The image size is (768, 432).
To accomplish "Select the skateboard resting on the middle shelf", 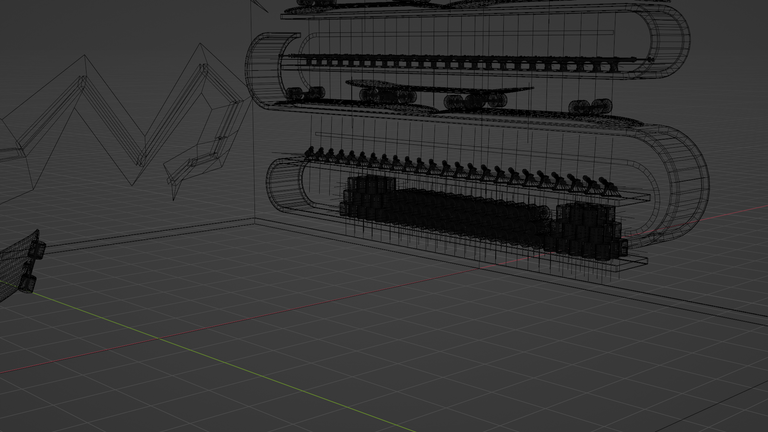I will (x=439, y=94).
